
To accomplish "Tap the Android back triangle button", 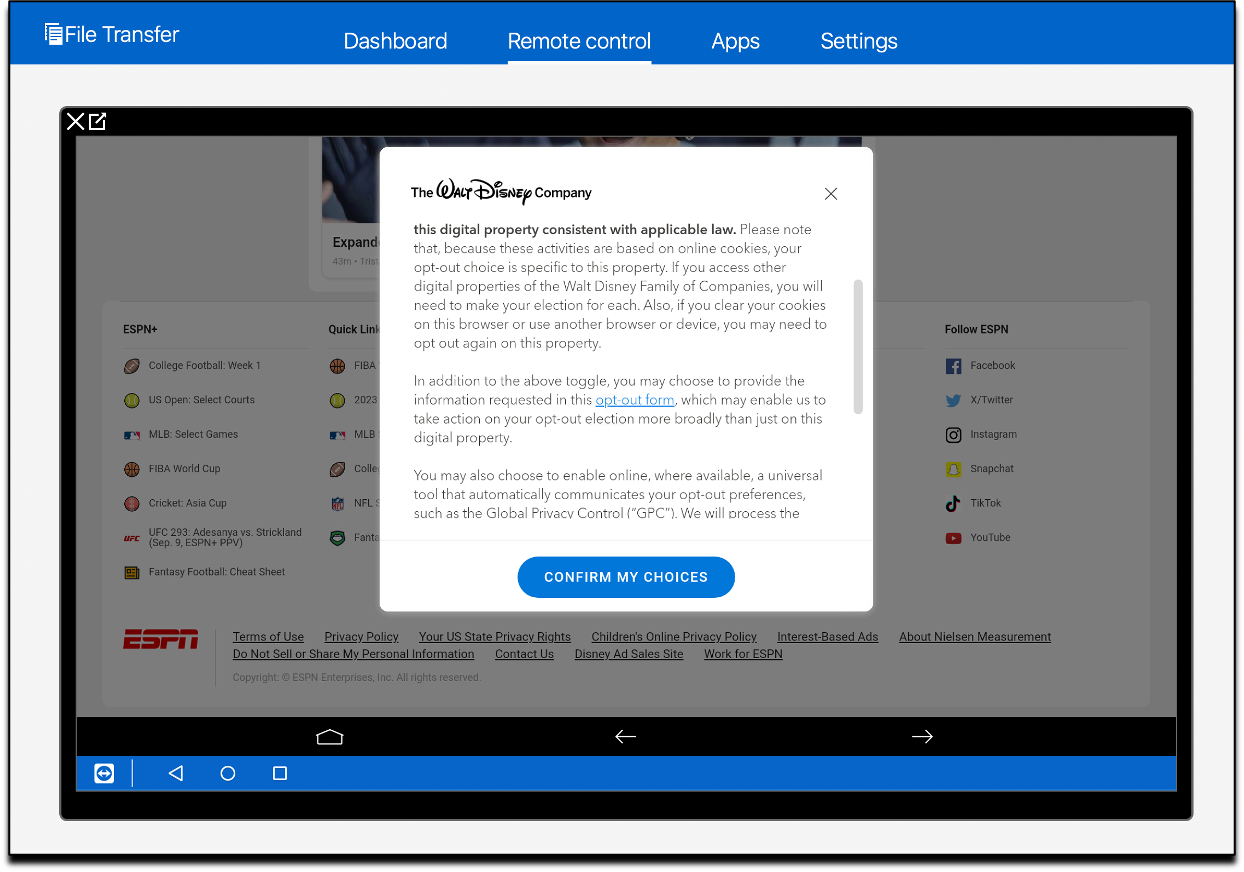I will tap(176, 773).
